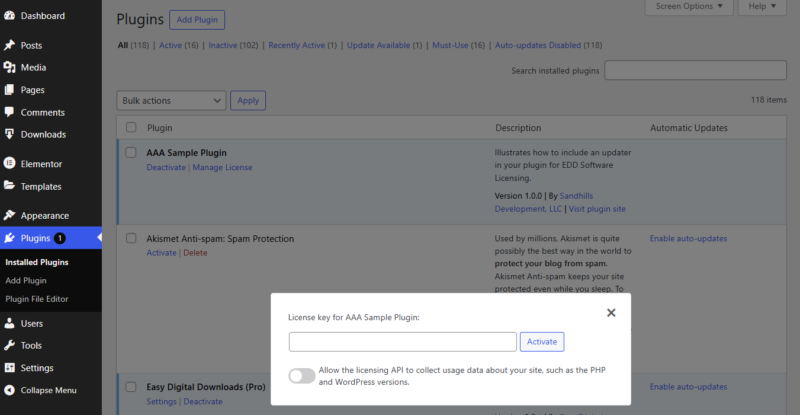Click the Settings menu label
The height and width of the screenshot is (415, 800).
37,368
